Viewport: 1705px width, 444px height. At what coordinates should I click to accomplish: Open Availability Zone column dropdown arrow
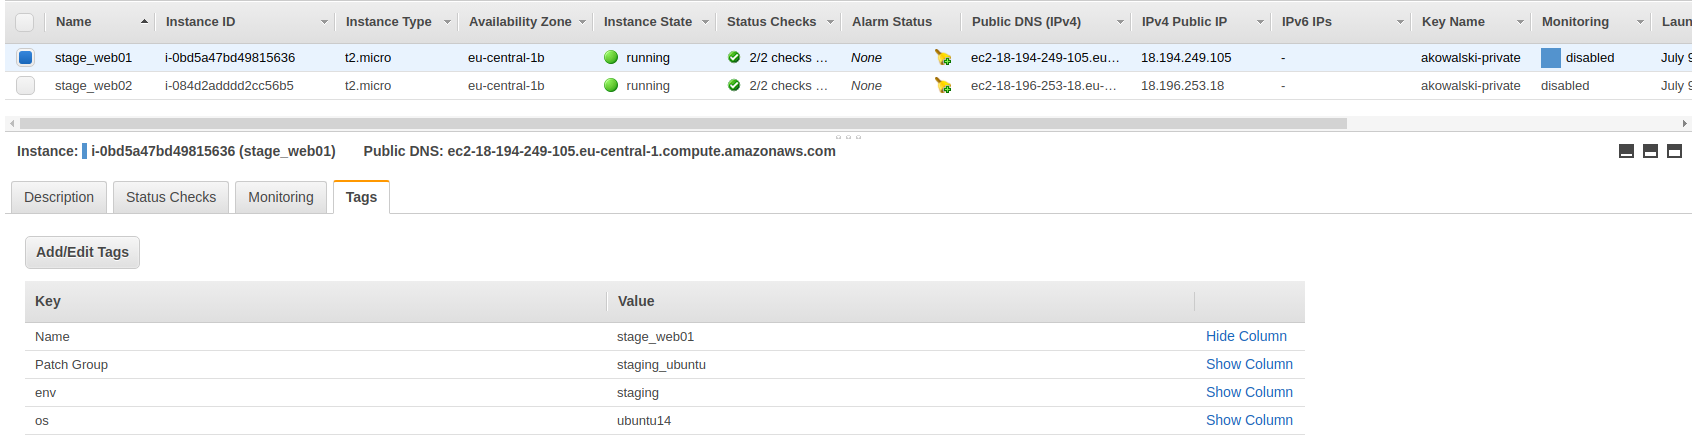(582, 22)
